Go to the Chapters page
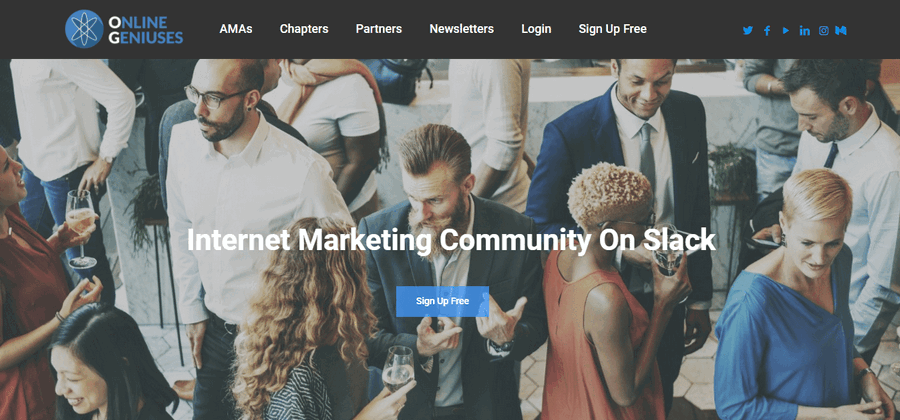The width and height of the screenshot is (900, 420). click(x=304, y=29)
